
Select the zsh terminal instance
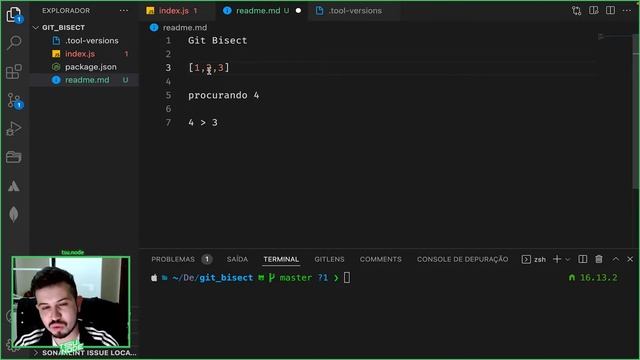point(534,259)
